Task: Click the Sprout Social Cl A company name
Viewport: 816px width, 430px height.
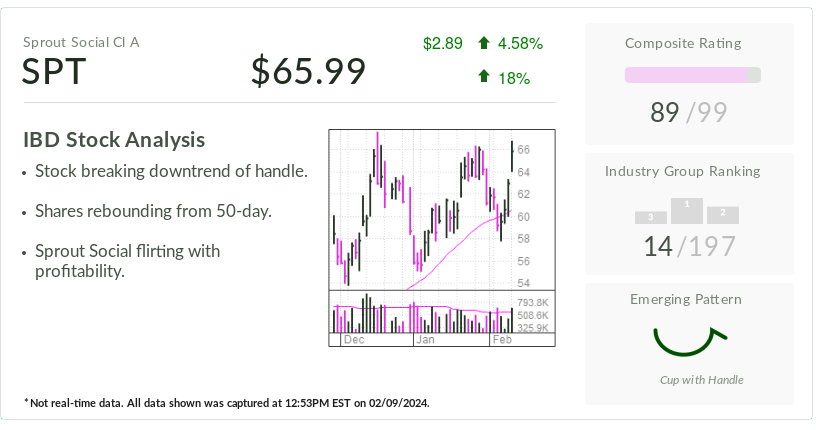Action: point(81,42)
